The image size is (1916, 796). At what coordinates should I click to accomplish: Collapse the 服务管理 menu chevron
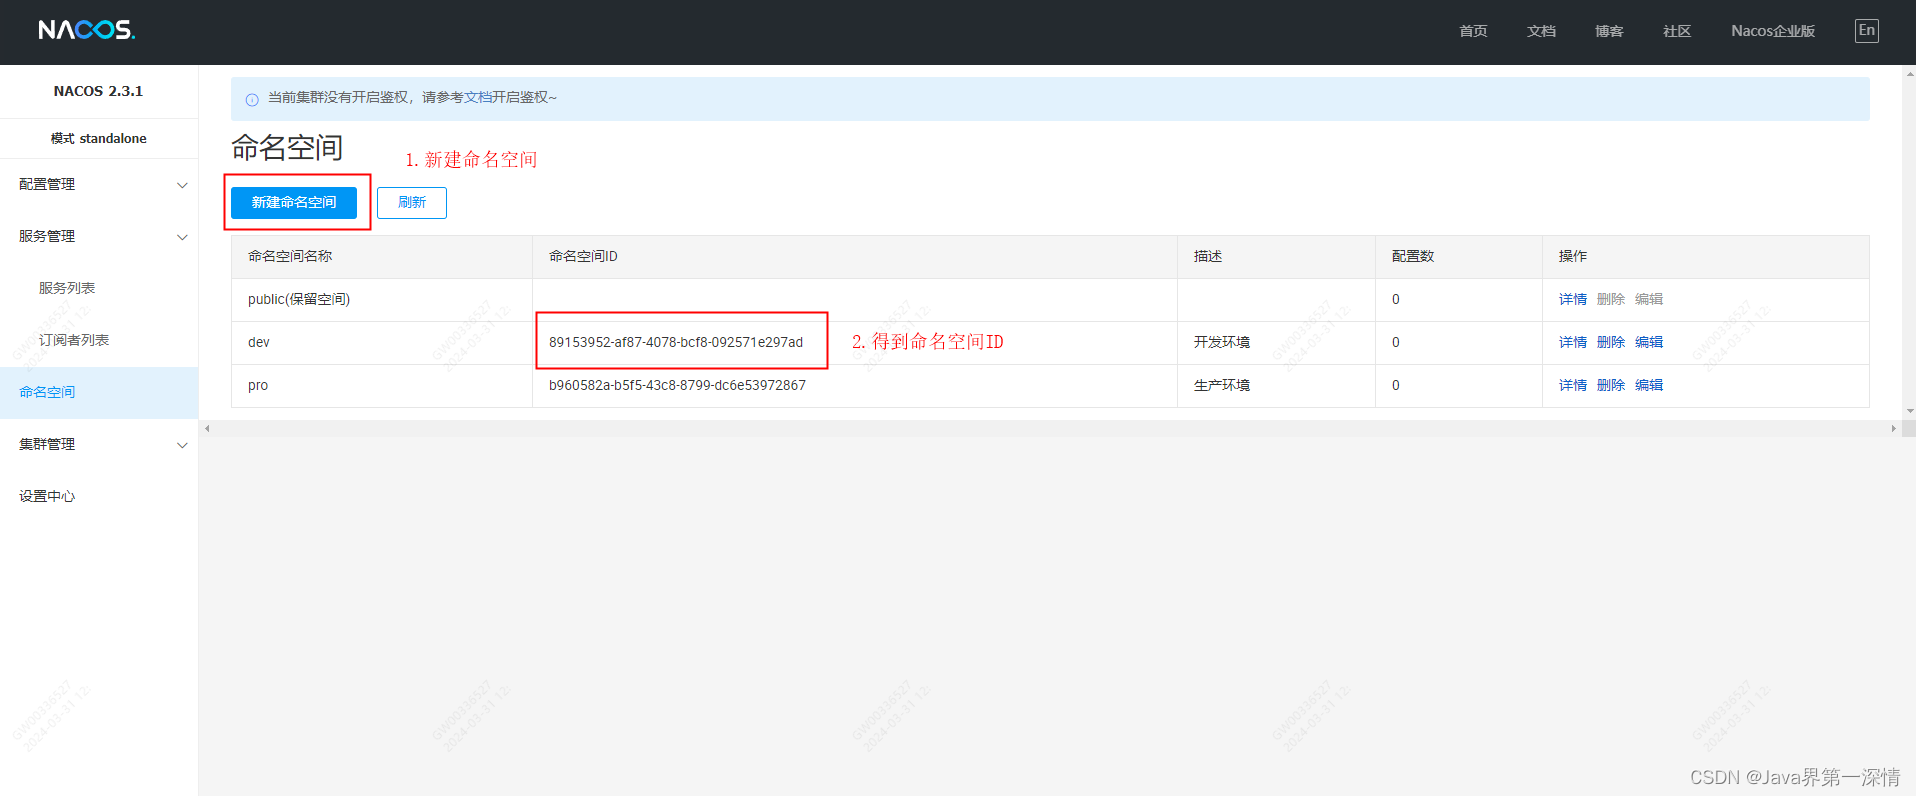pos(182,237)
